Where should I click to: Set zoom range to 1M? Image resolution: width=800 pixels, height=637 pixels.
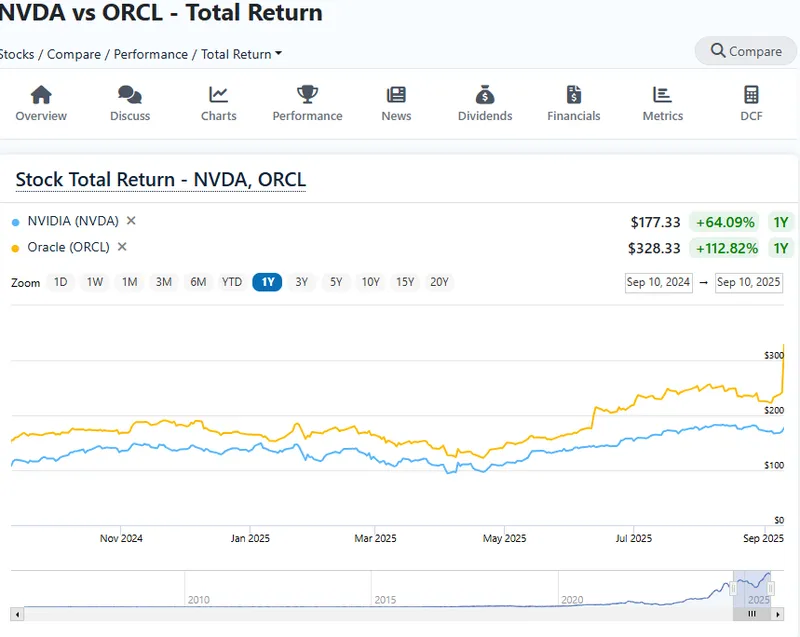130,282
